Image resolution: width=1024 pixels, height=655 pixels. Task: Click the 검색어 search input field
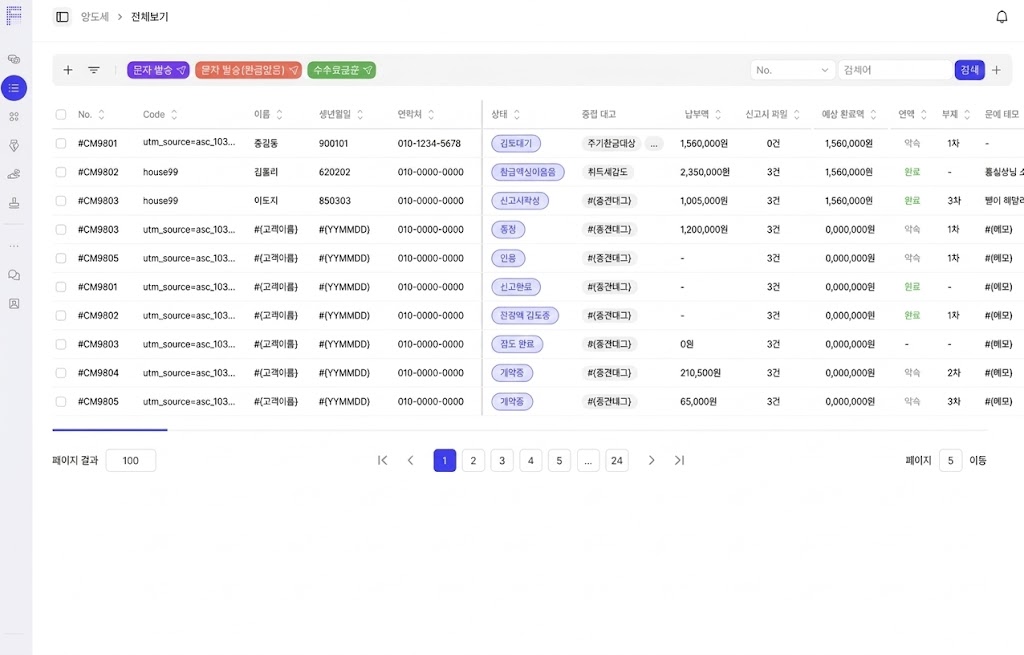point(894,70)
